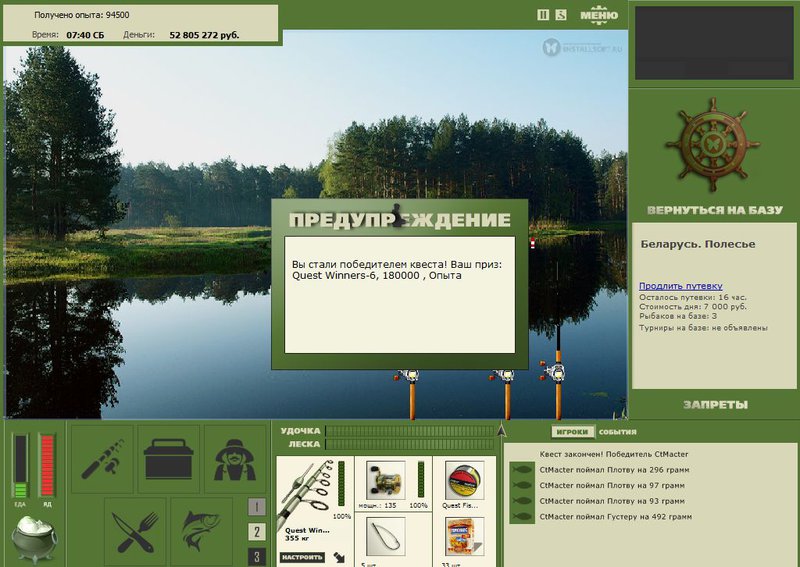Screen dimensions: 800x567
Task: Click the red float on the water
Action: click(533, 243)
